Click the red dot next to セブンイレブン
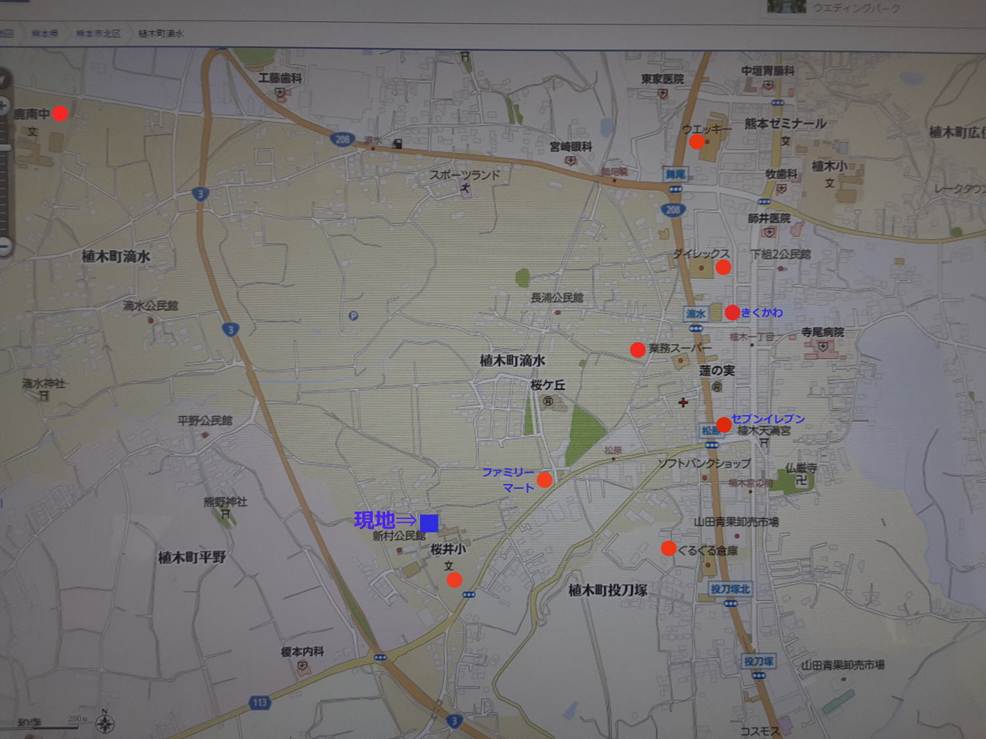The width and height of the screenshot is (986, 739). pyautogui.click(x=724, y=425)
